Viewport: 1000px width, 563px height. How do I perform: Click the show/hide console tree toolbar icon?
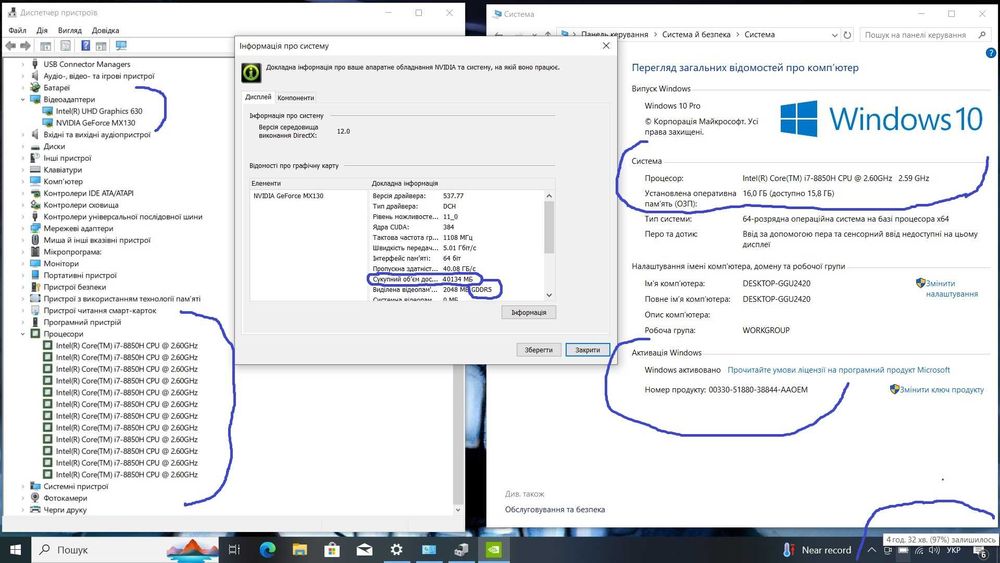click(45, 46)
